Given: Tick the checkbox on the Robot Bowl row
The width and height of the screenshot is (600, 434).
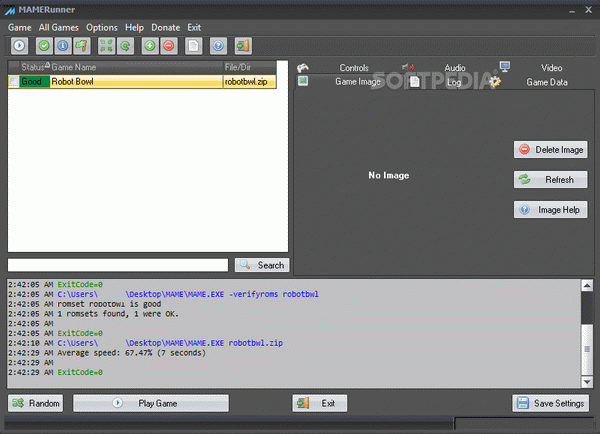Looking at the screenshot, I should (x=14, y=81).
